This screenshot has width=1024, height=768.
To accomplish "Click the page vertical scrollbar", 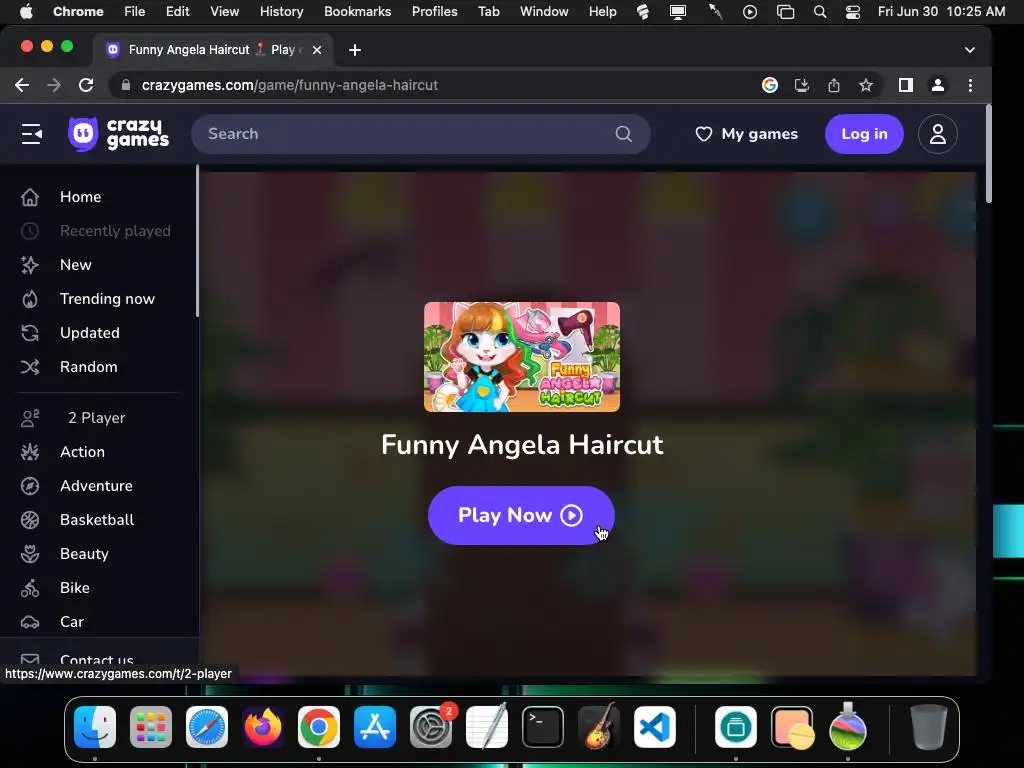I will pos(988,155).
